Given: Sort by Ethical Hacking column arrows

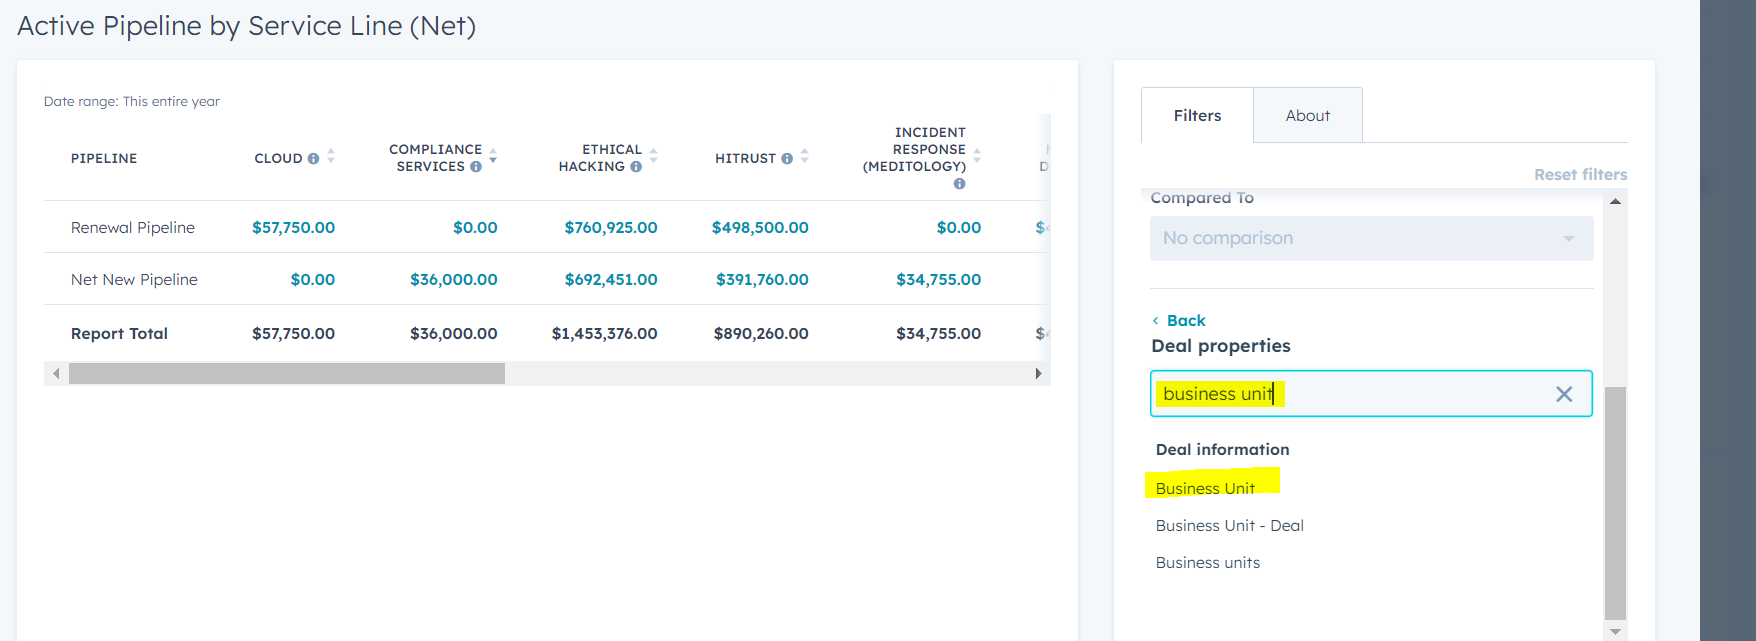Looking at the screenshot, I should (654, 156).
